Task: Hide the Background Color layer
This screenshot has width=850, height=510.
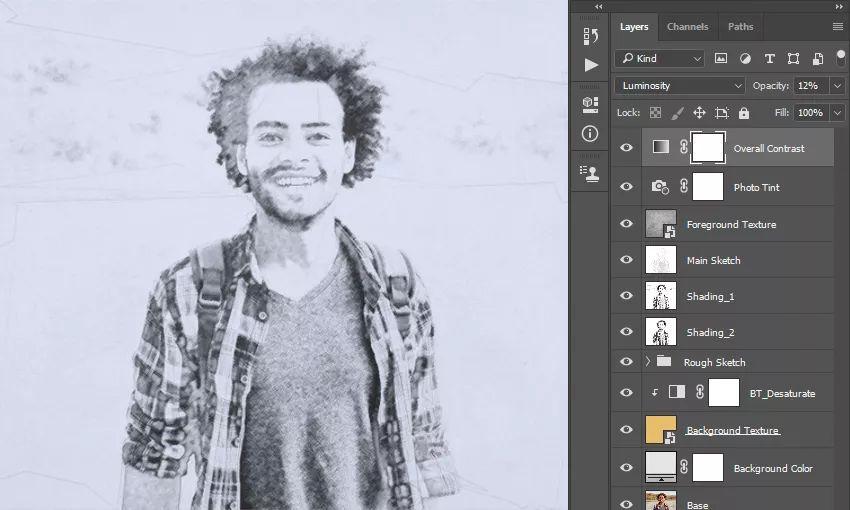Action: tap(627, 467)
